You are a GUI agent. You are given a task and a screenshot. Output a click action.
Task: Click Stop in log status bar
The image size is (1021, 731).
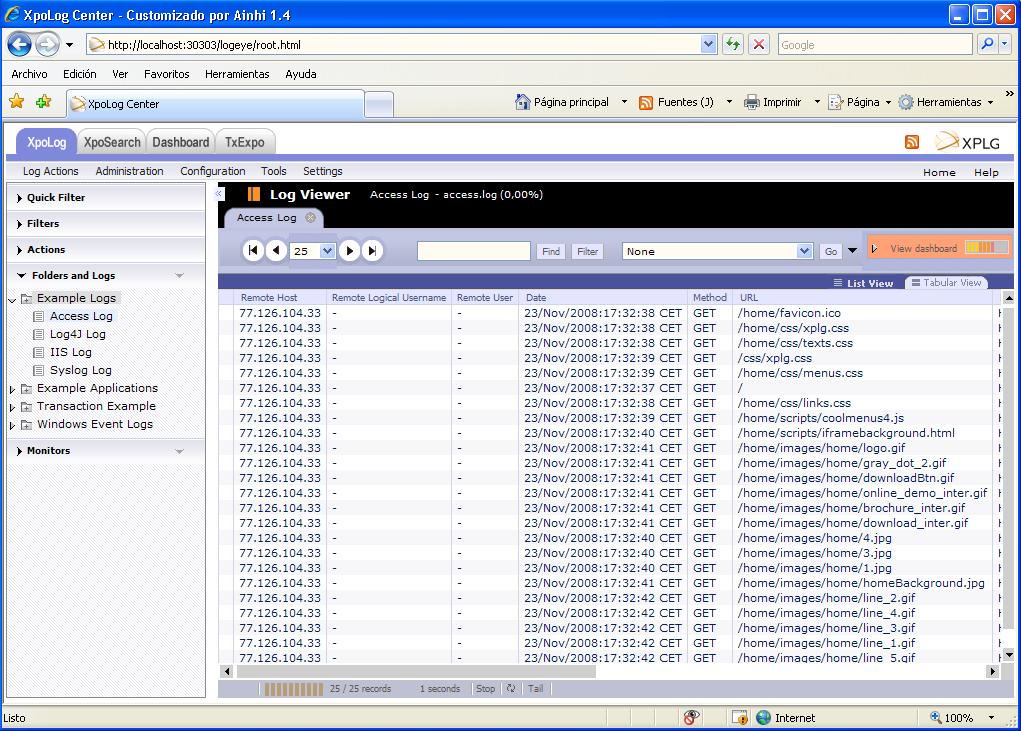coord(485,688)
